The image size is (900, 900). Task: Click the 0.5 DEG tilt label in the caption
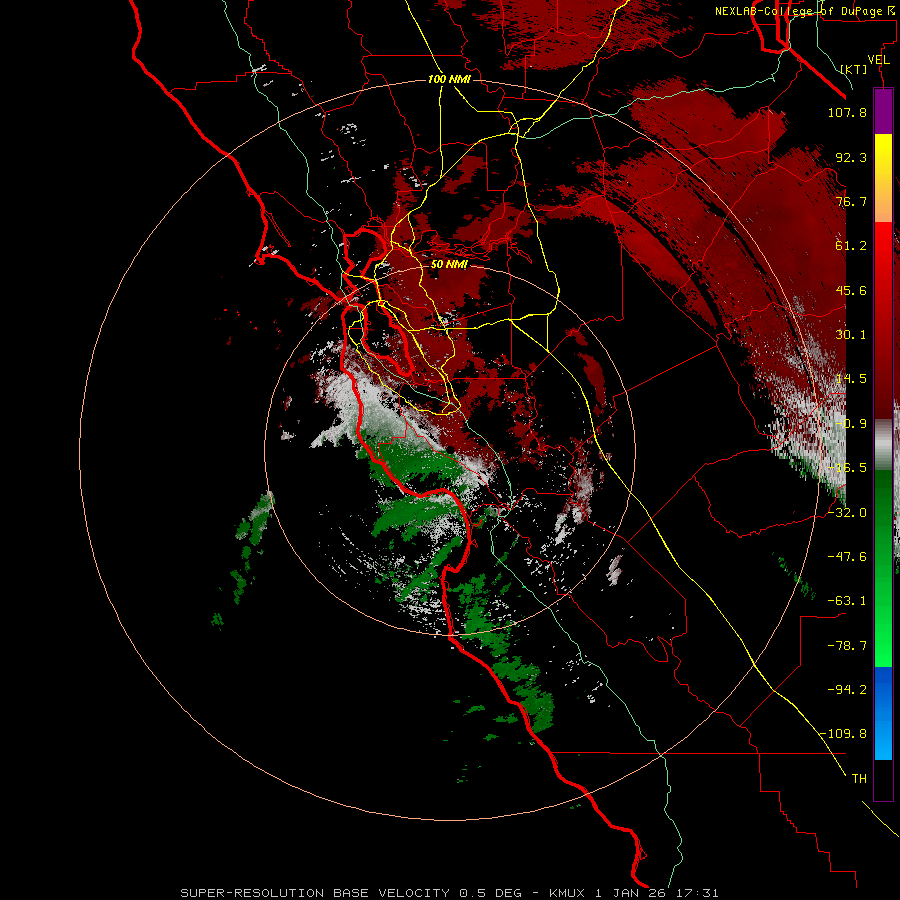point(491,893)
